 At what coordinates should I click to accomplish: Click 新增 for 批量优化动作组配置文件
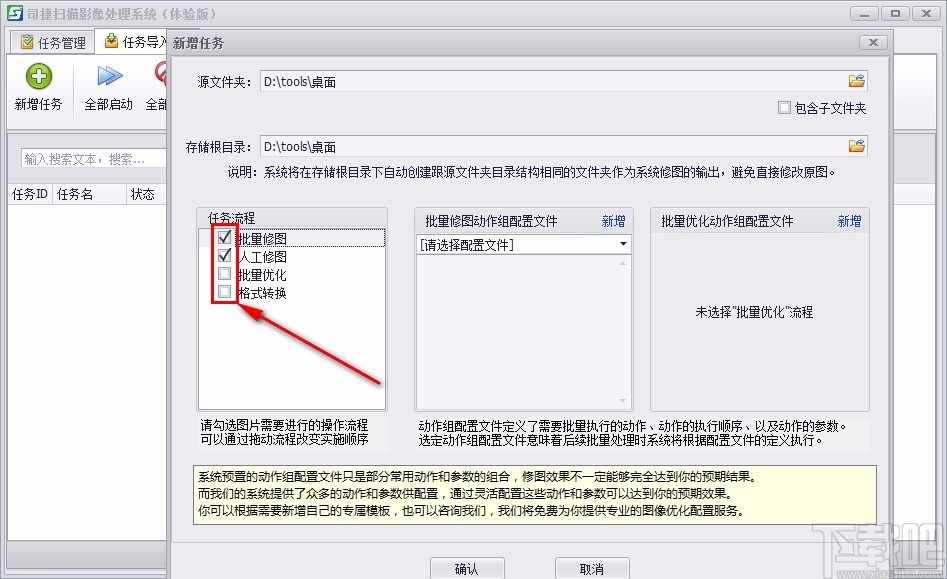(x=849, y=222)
